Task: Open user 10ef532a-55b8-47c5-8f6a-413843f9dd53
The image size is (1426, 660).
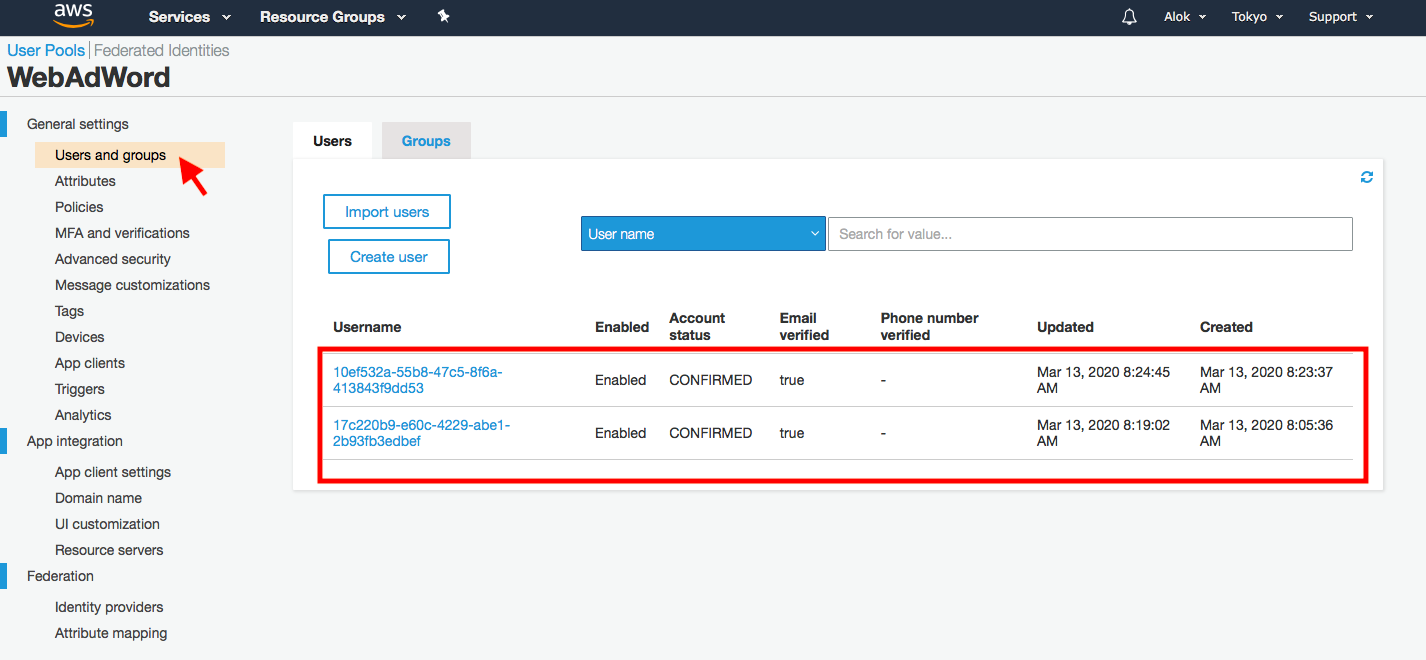Action: coord(418,380)
